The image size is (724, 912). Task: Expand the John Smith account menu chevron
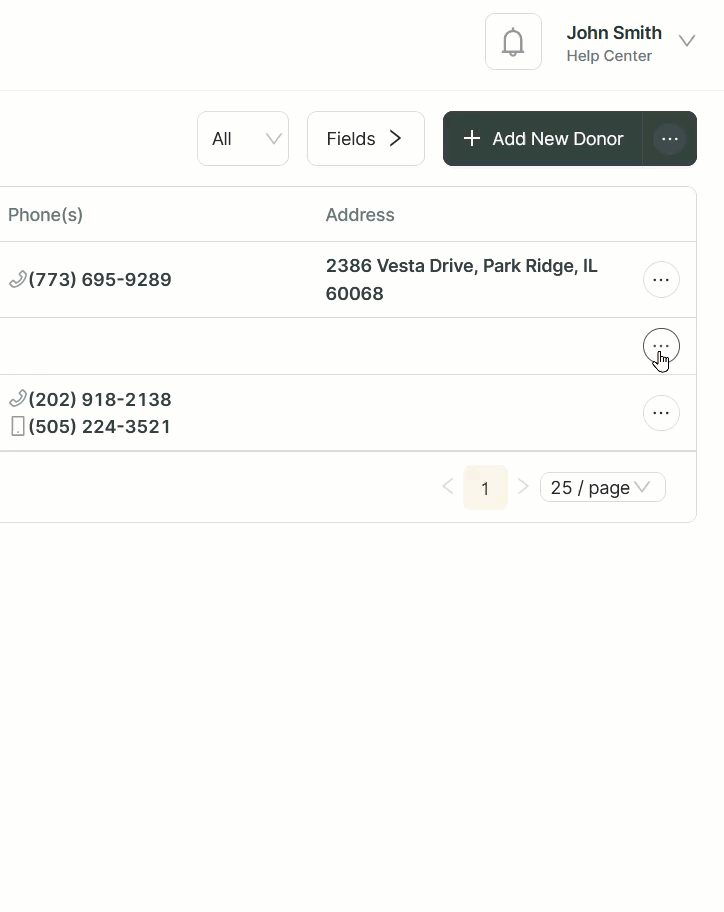686,41
